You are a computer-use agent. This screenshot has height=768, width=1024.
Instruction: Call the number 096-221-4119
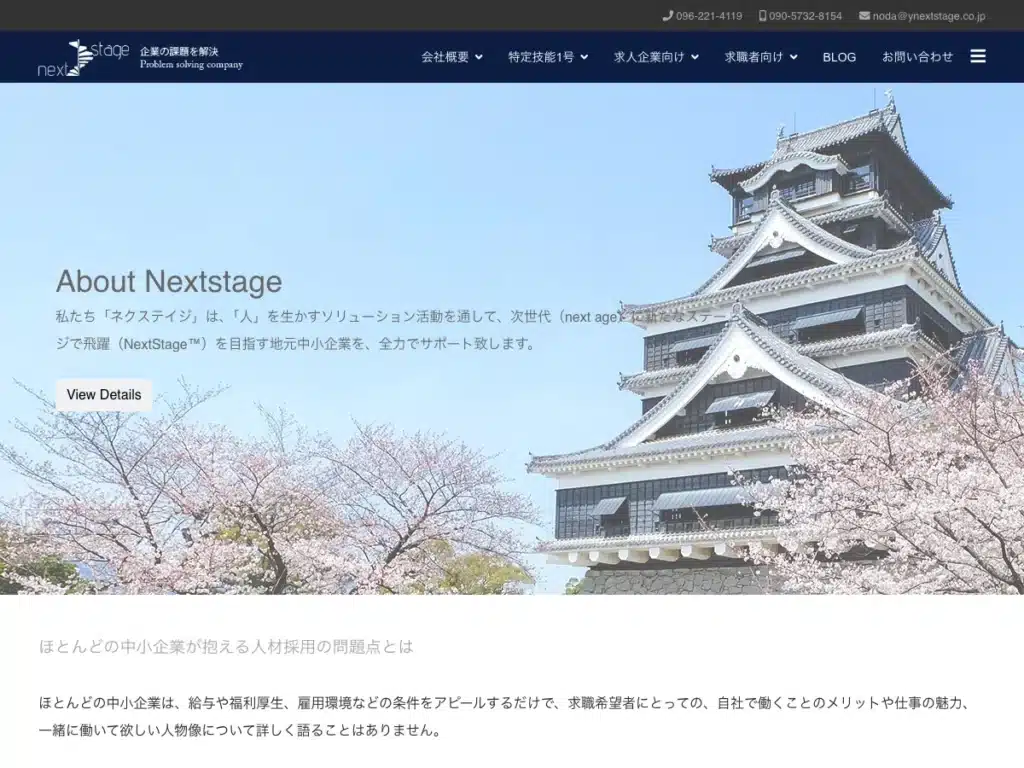pyautogui.click(x=709, y=16)
